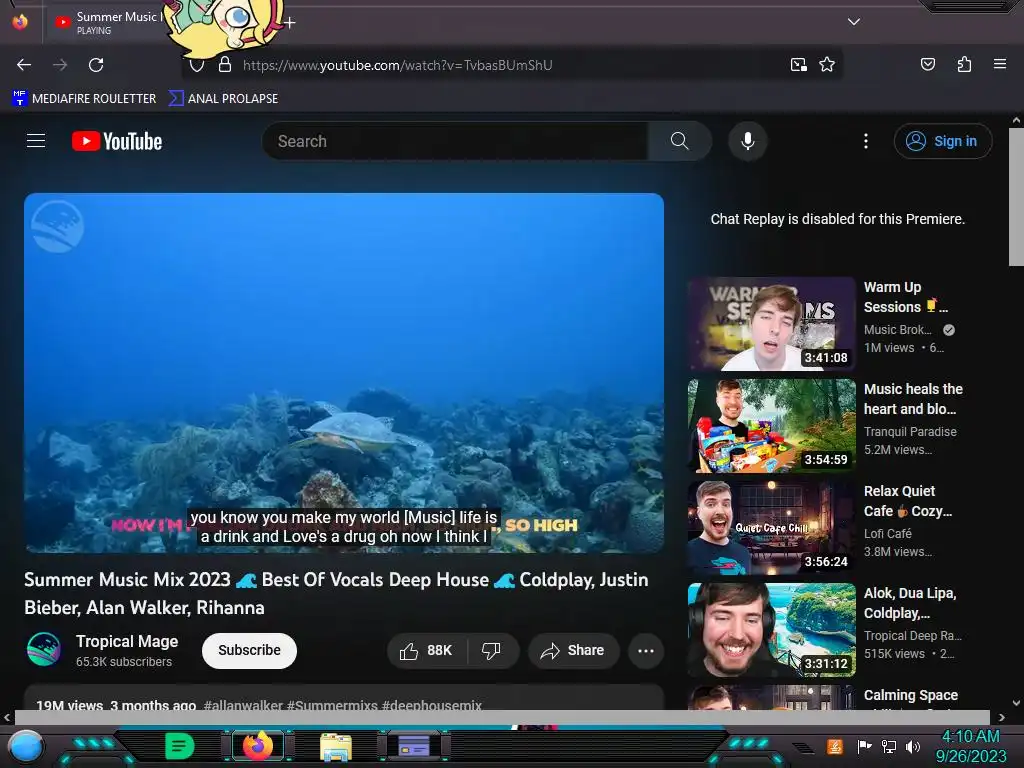Open the Start orb on the taskbar

pos(27,747)
